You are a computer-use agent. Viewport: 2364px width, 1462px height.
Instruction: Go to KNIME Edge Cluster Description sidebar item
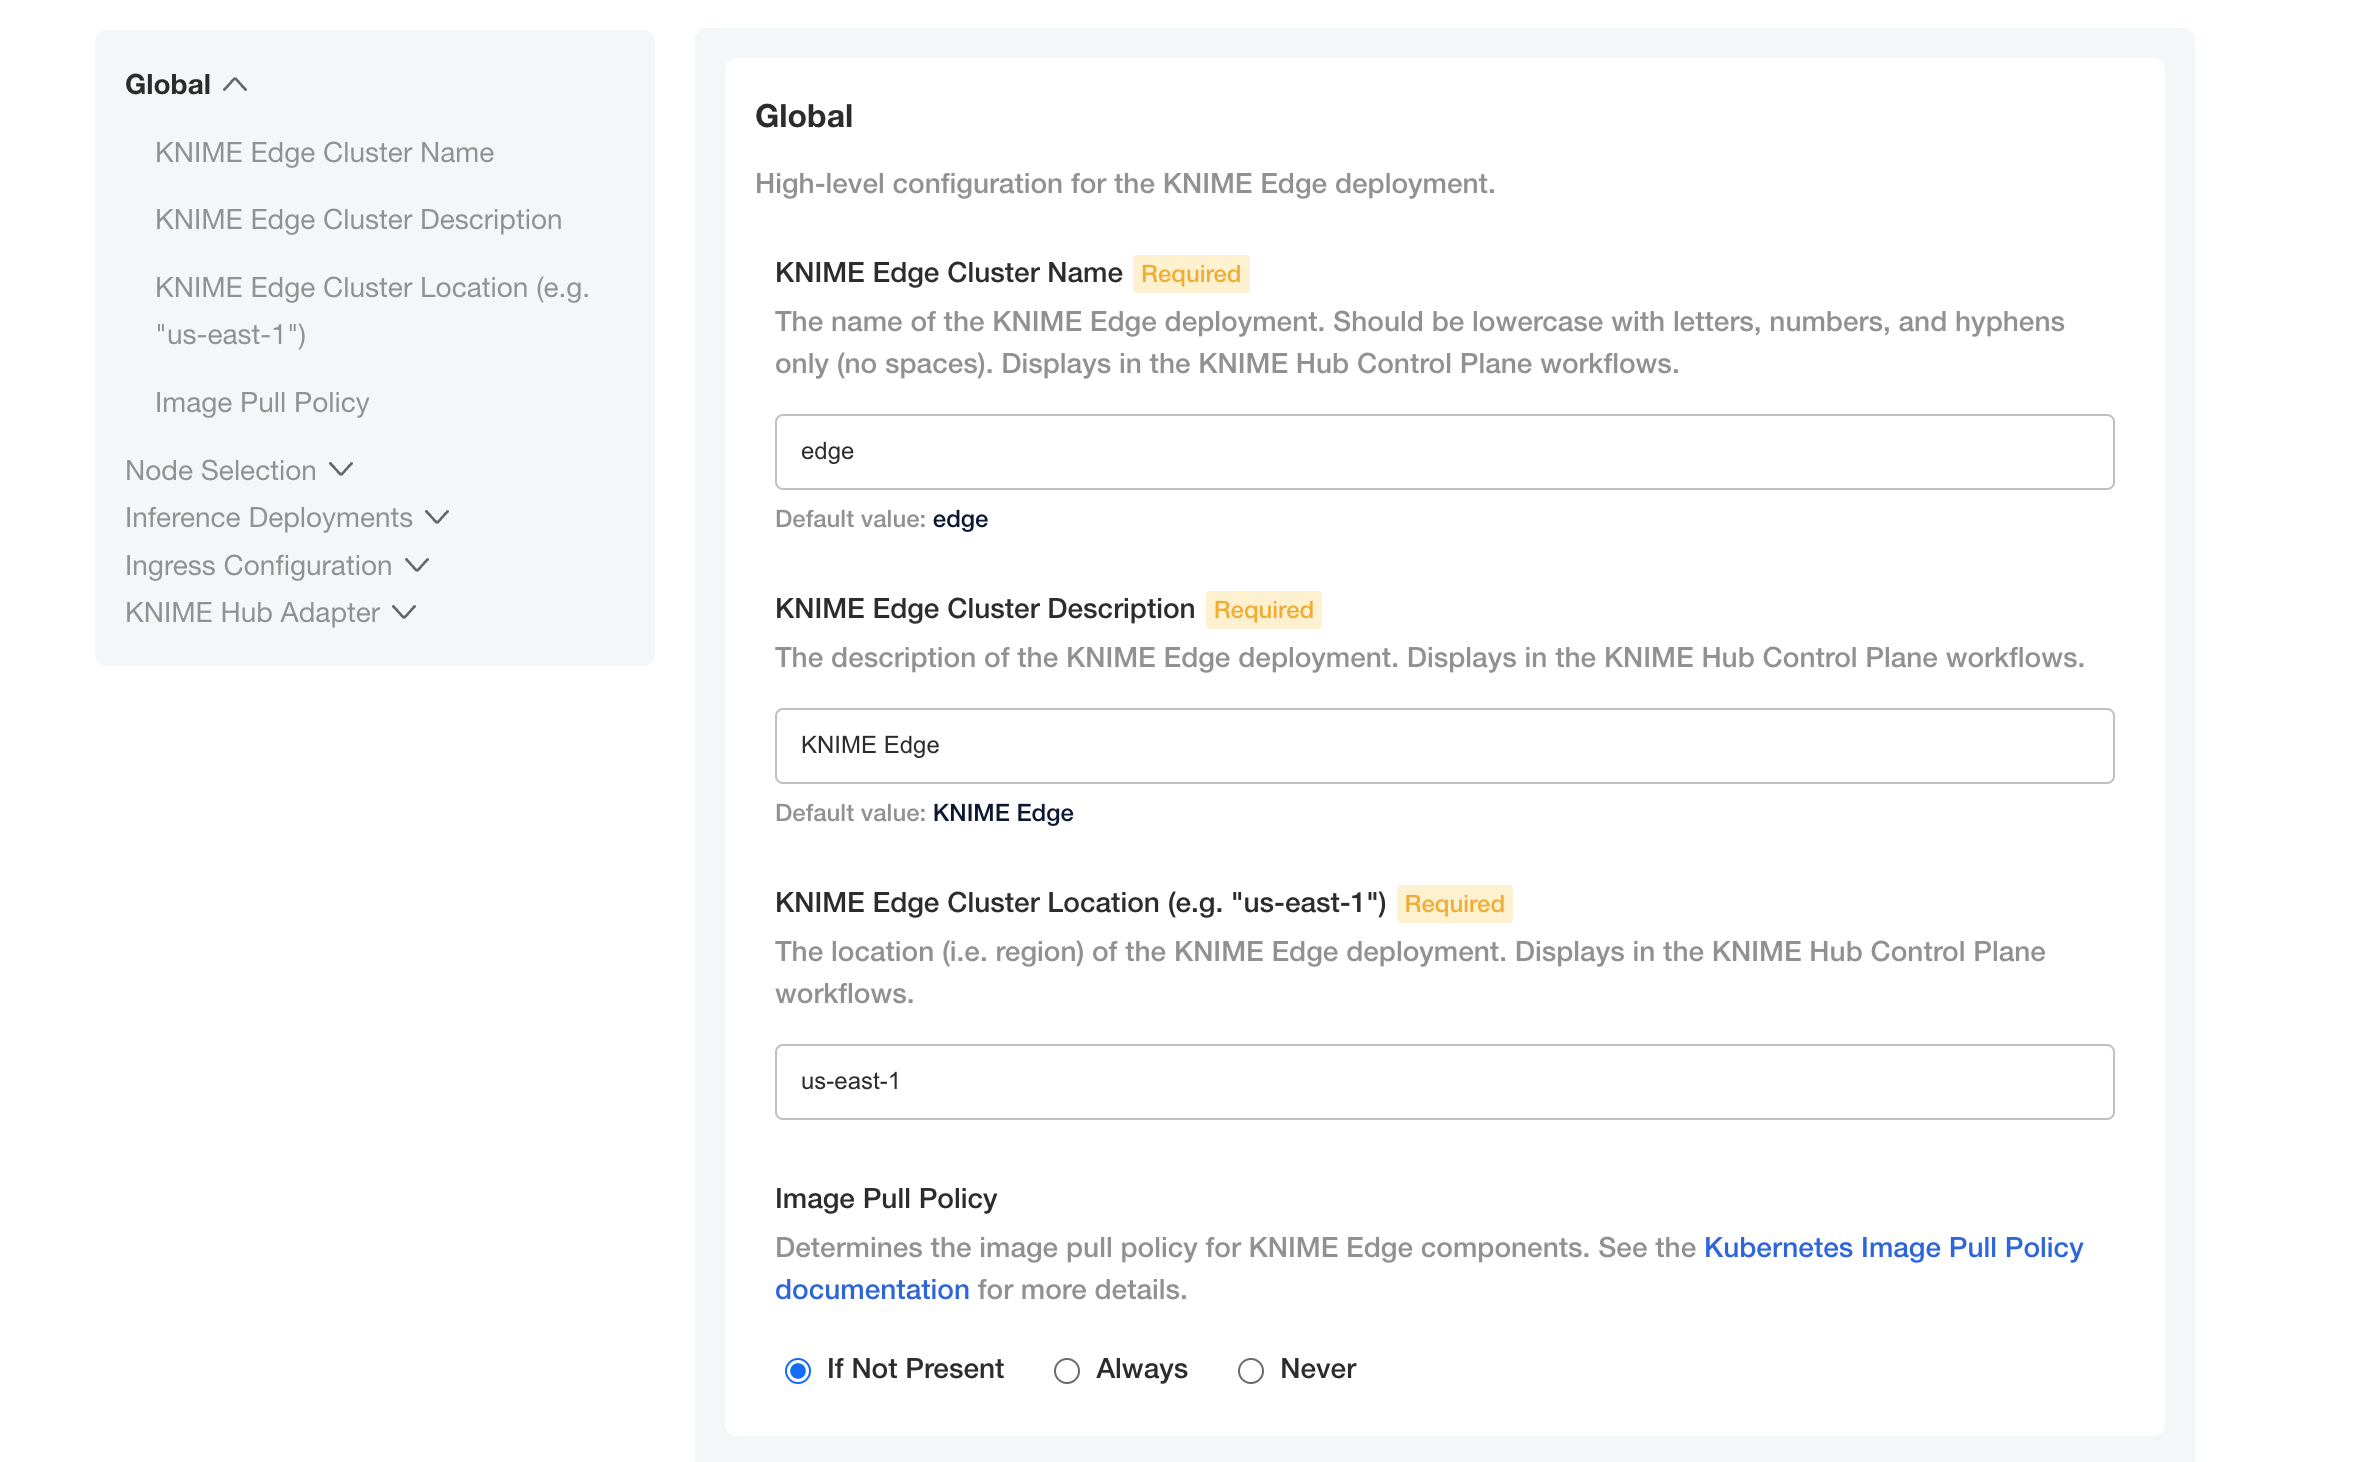coord(358,220)
